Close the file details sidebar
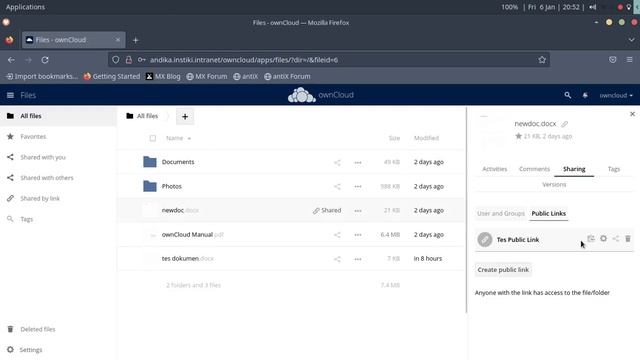The width and height of the screenshot is (640, 360). (632, 114)
